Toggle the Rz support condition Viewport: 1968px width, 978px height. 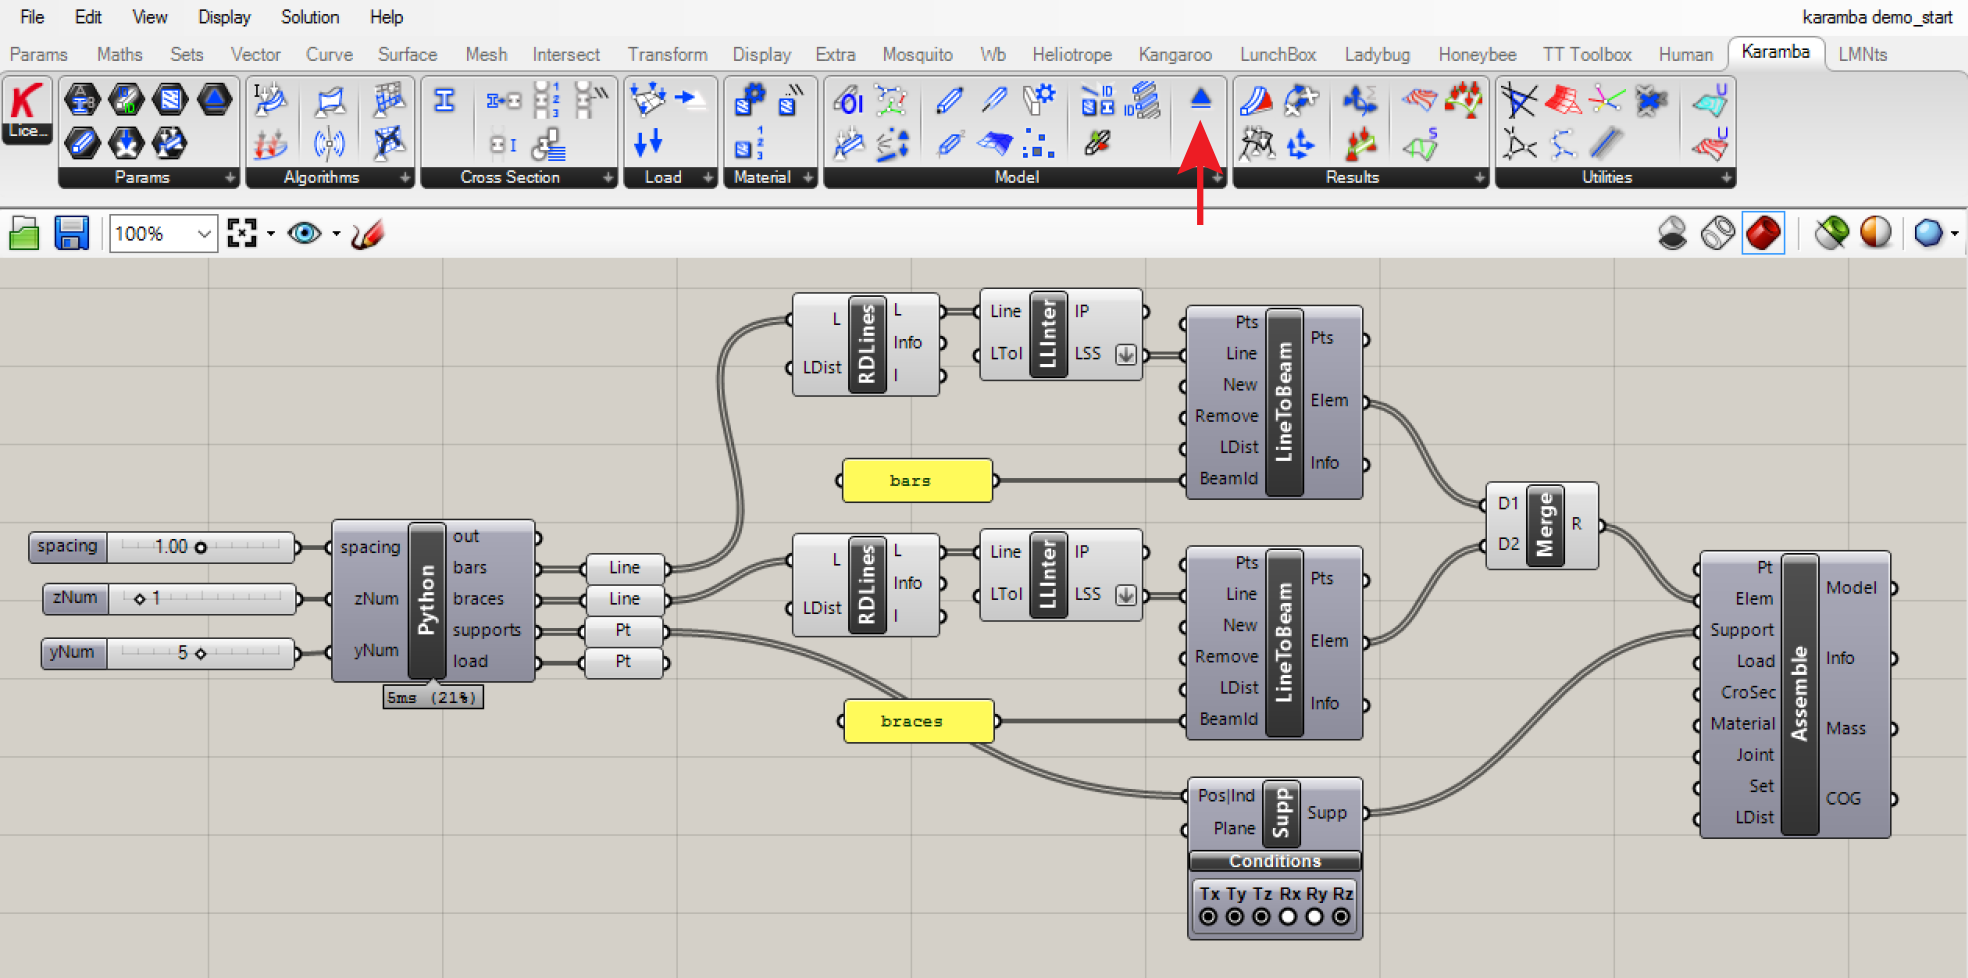[x=1341, y=916]
